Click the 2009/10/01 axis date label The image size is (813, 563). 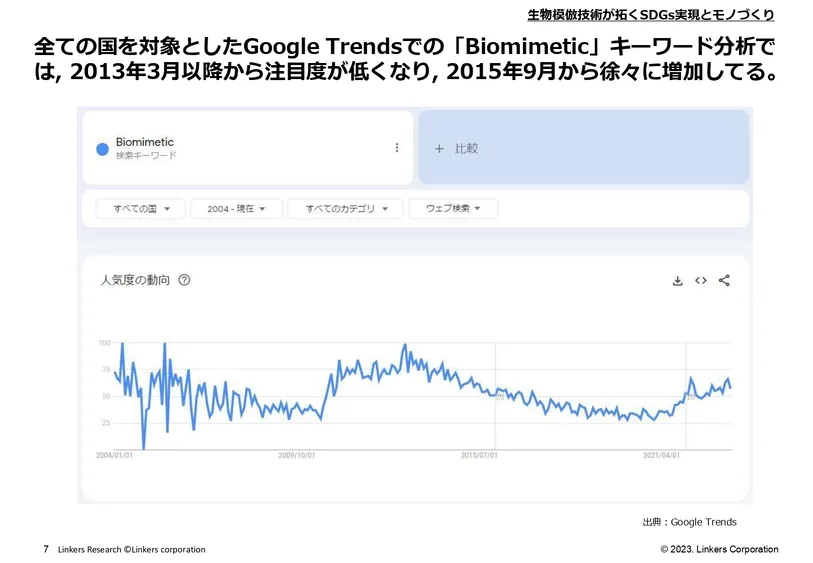296,455
